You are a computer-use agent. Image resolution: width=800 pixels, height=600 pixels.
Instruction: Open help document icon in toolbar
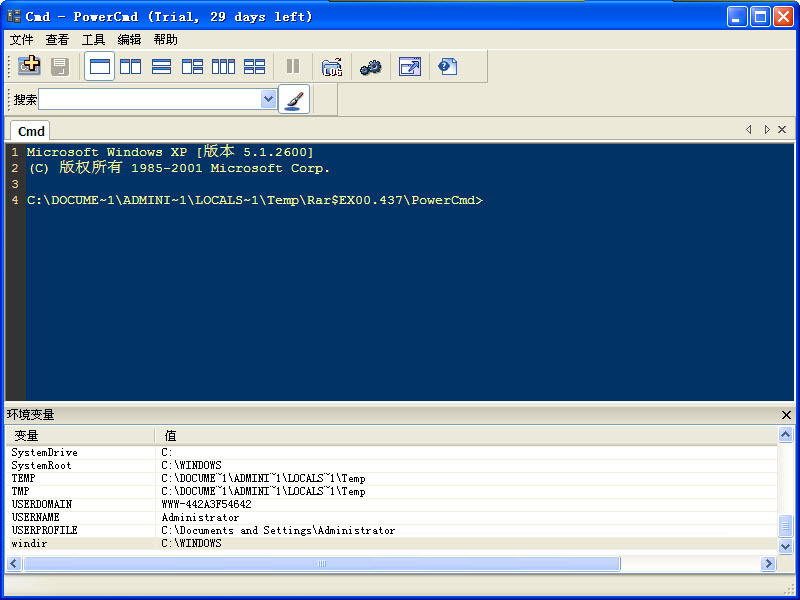pyautogui.click(x=447, y=67)
